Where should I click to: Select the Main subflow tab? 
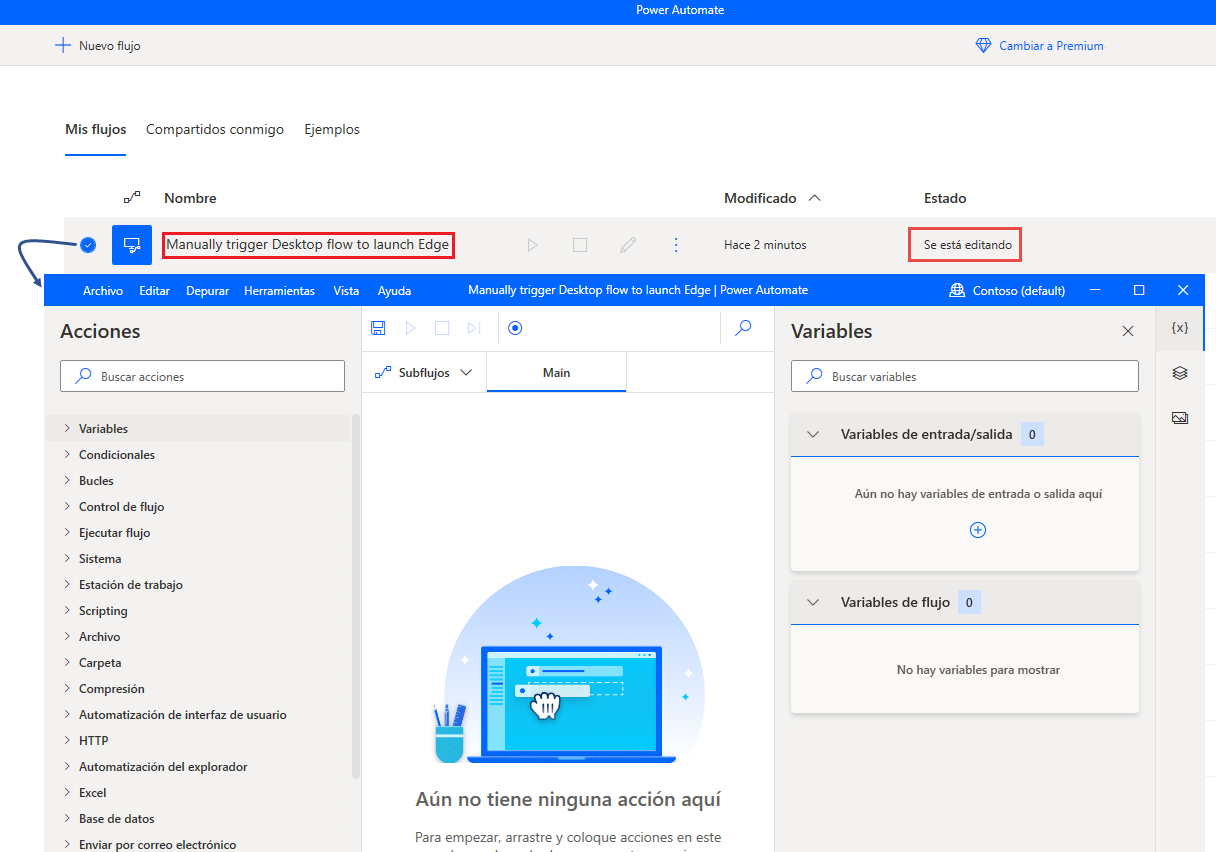tap(556, 373)
